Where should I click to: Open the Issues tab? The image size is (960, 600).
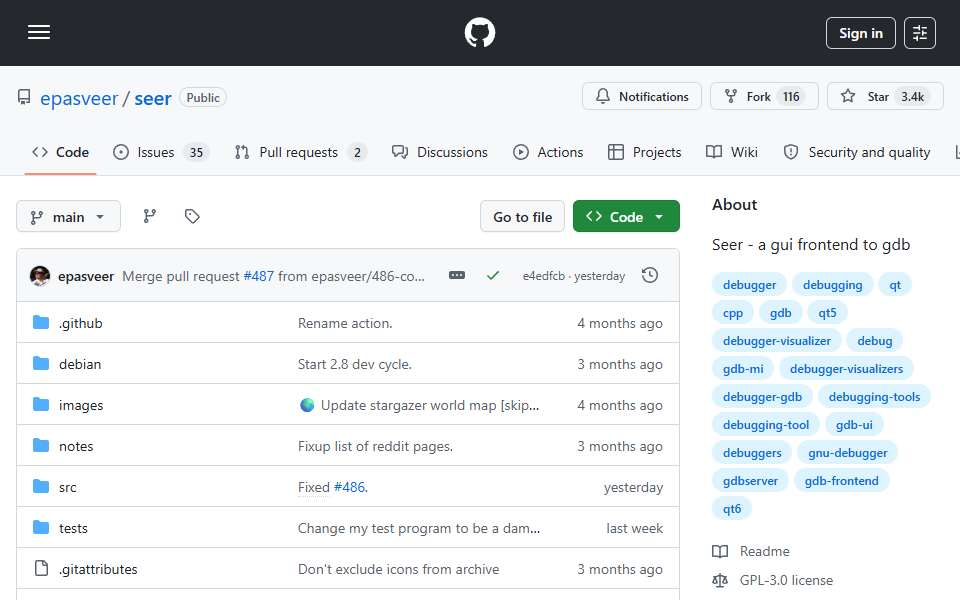point(161,152)
